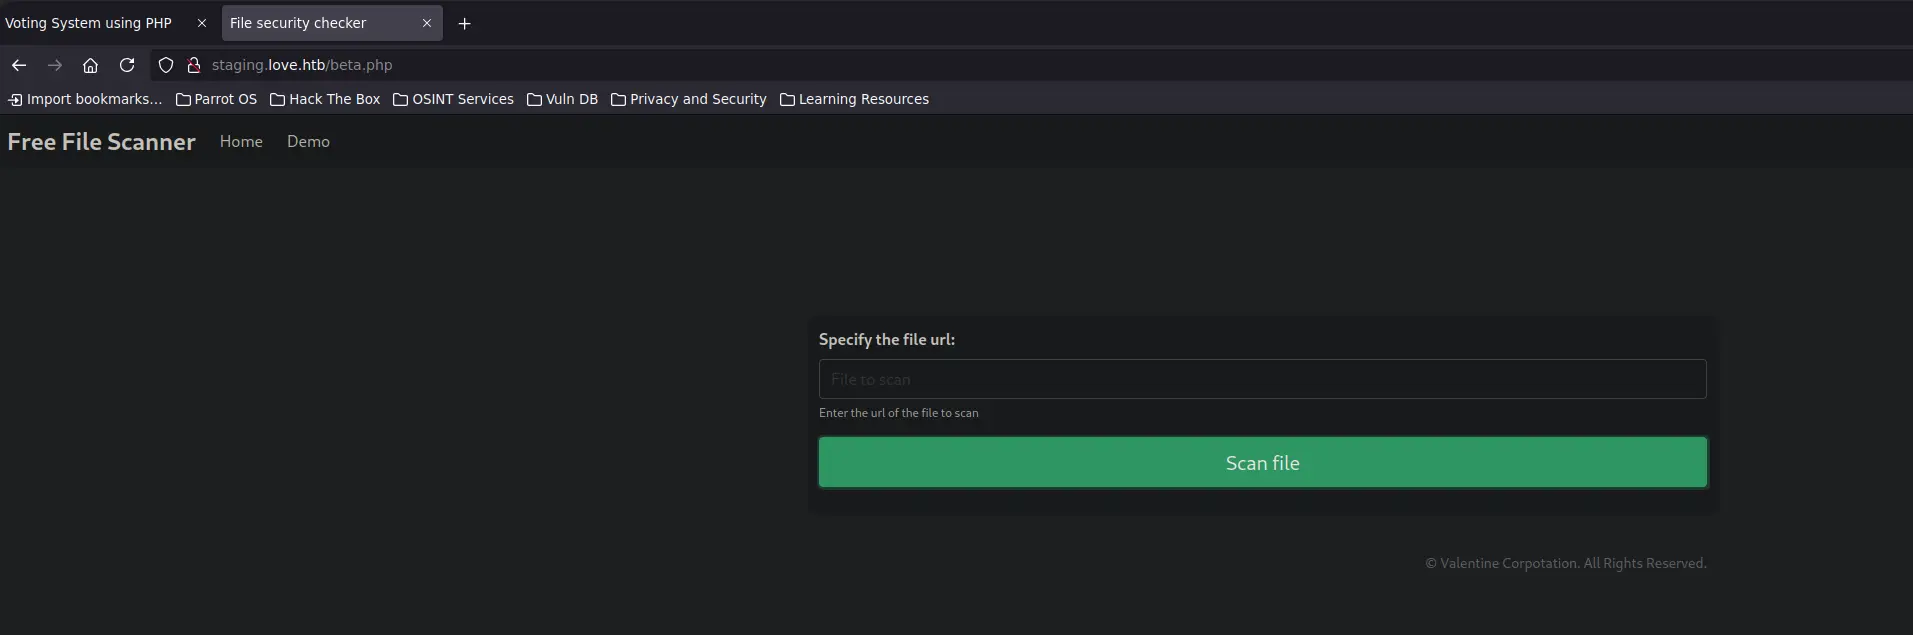
Task: Close the Voting System using PHP tab
Action: point(201,23)
